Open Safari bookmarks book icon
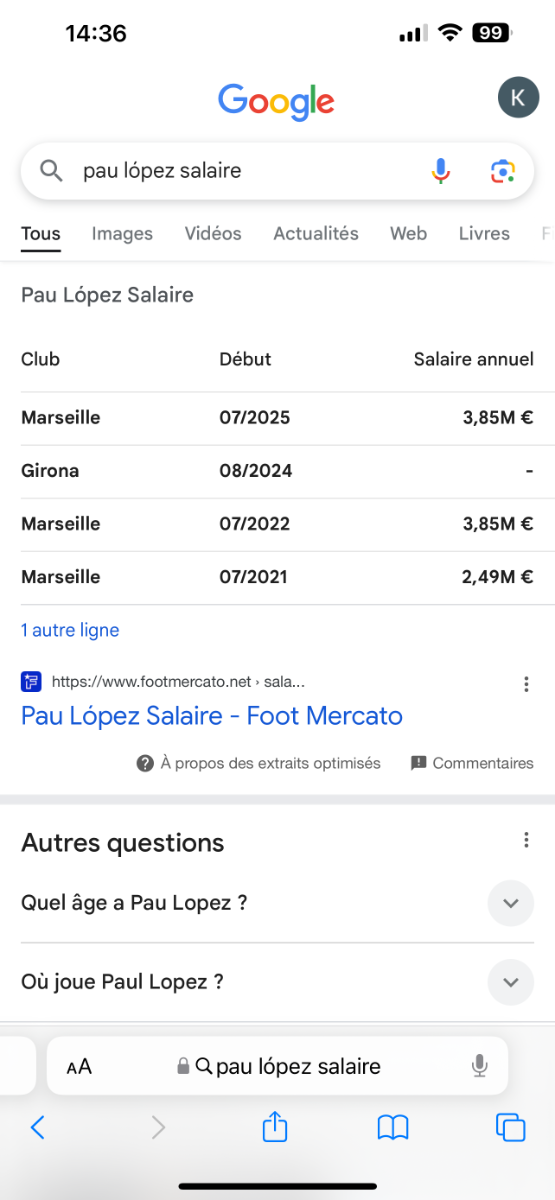This screenshot has height=1200, width=555. pos(393,1128)
